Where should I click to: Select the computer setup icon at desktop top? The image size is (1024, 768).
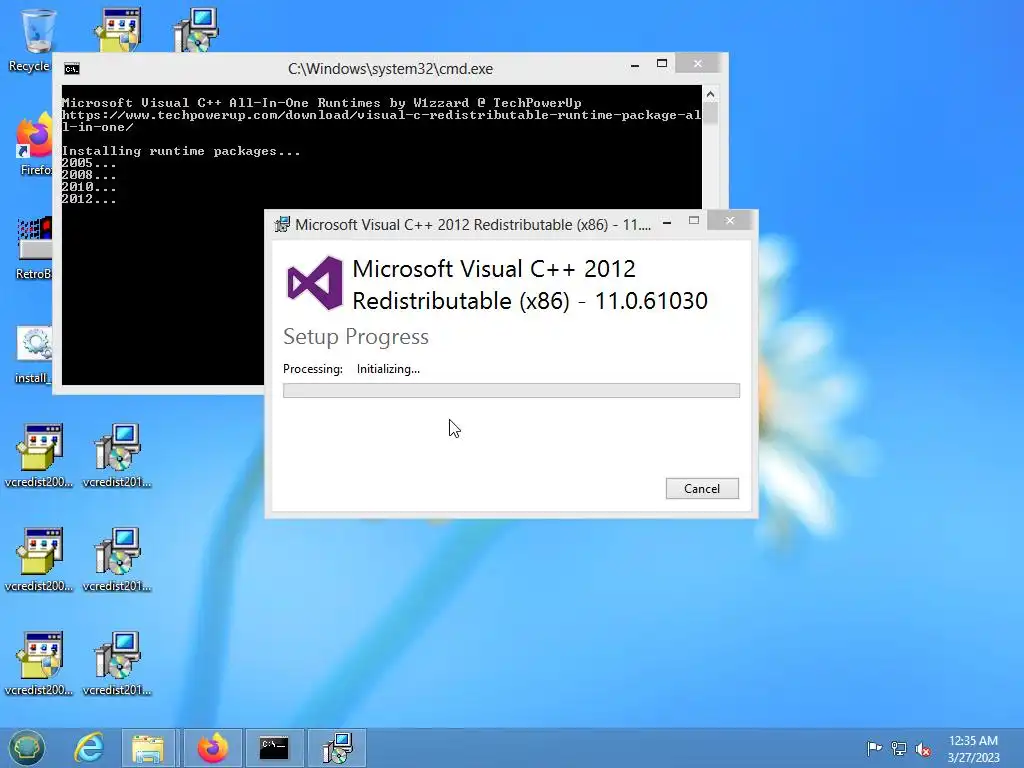(x=197, y=29)
